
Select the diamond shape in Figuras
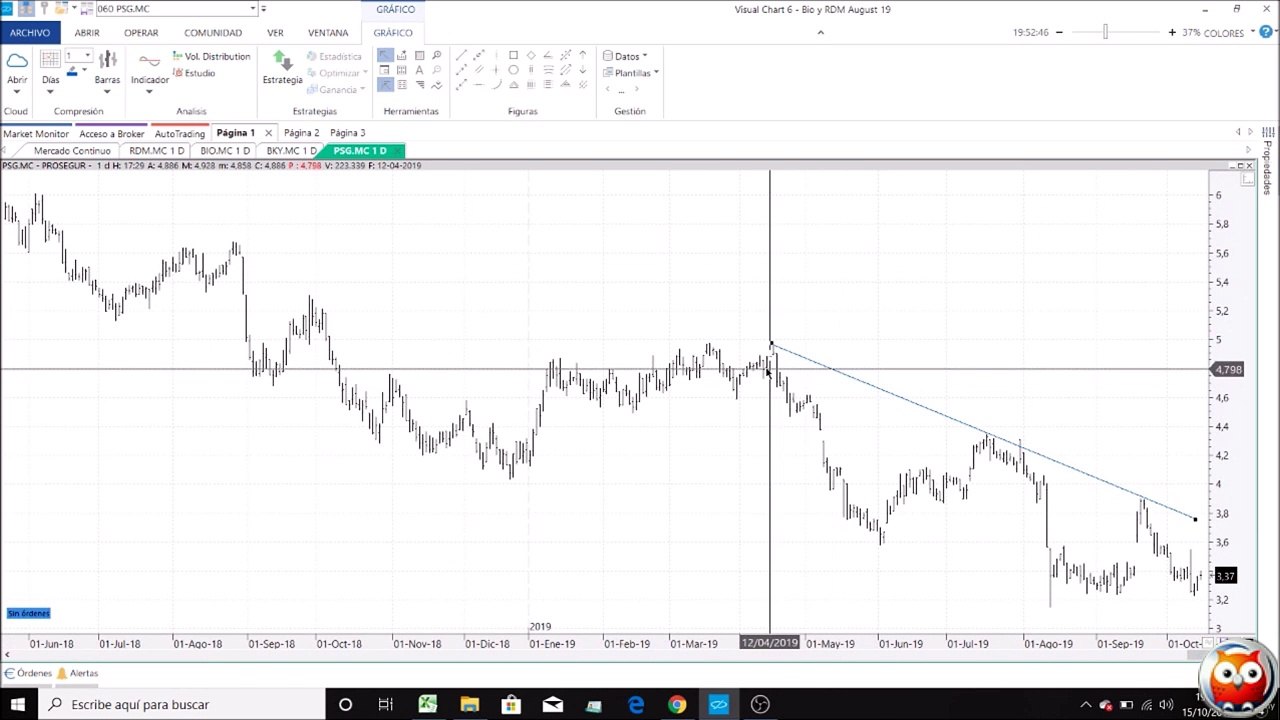[x=530, y=56]
